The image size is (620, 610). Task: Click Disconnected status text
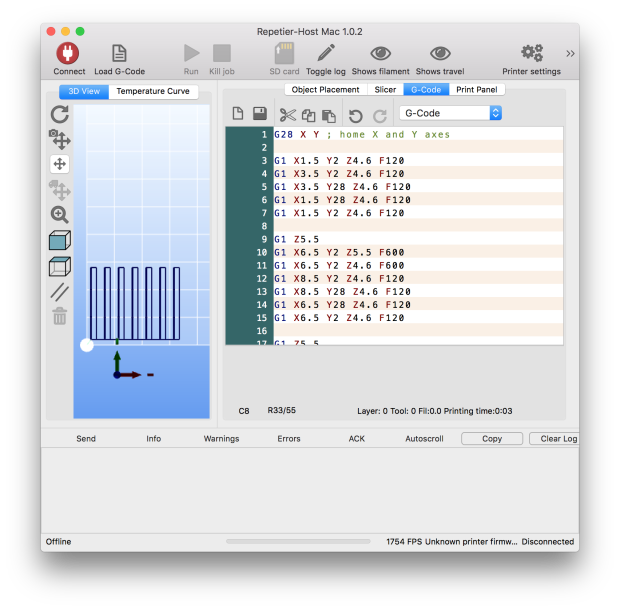(548, 542)
